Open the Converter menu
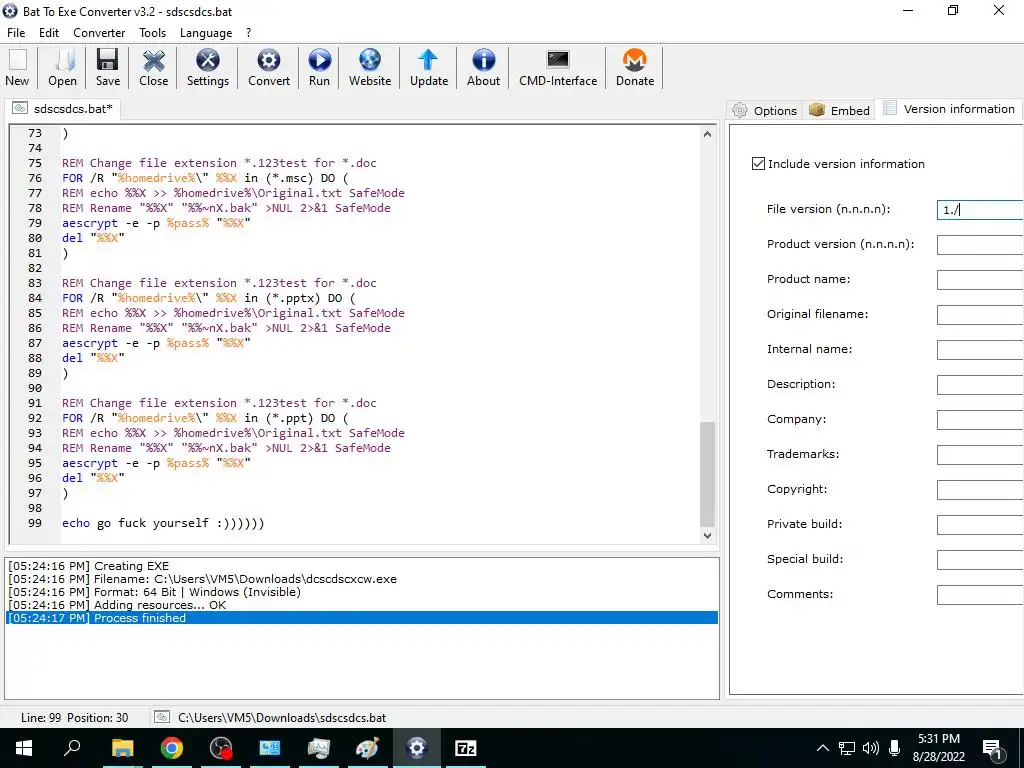This screenshot has width=1024, height=768. 99,33
